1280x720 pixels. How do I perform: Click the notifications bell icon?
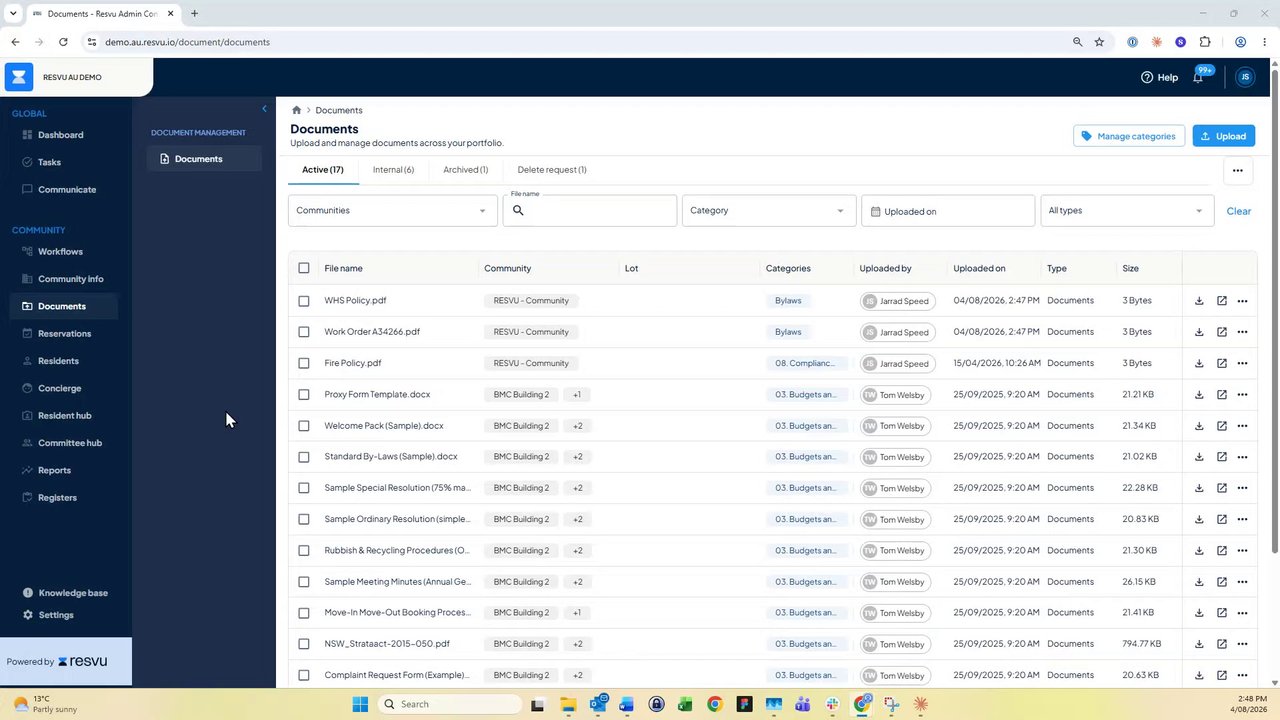pyautogui.click(x=1198, y=77)
